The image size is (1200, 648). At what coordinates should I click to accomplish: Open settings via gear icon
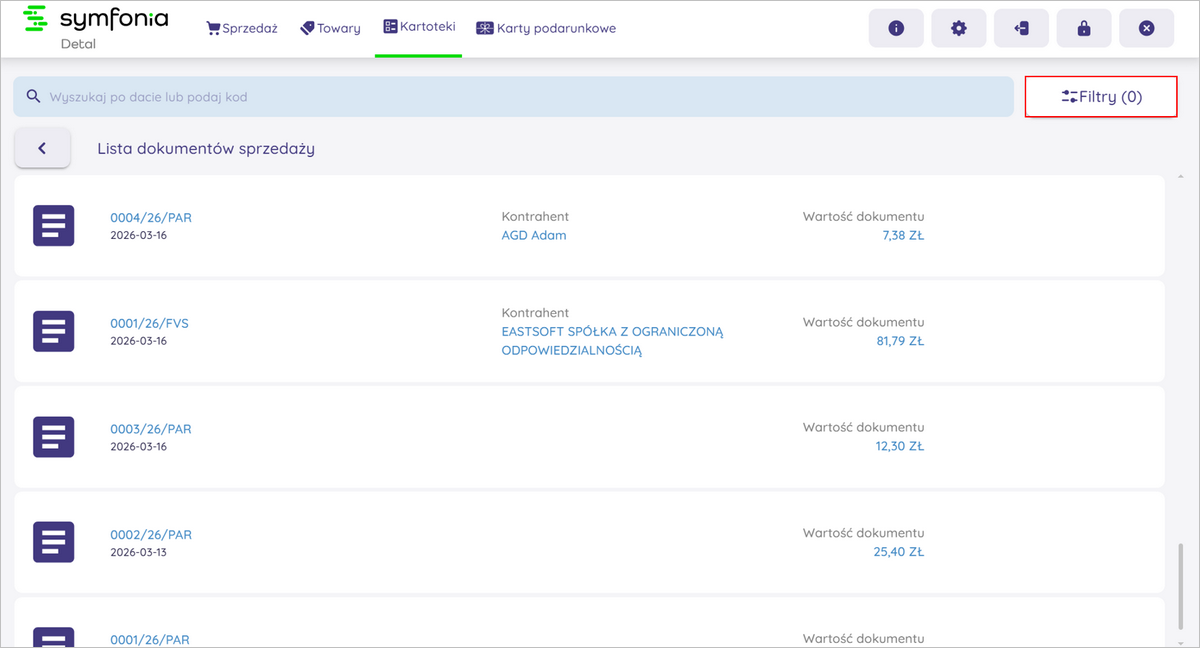tap(959, 28)
